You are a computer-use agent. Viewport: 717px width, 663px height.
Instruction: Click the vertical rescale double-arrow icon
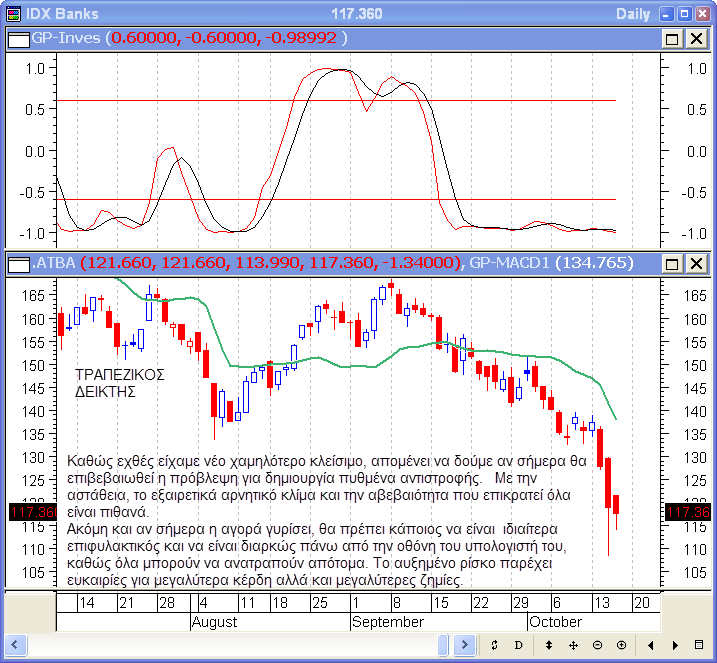[x=548, y=645]
